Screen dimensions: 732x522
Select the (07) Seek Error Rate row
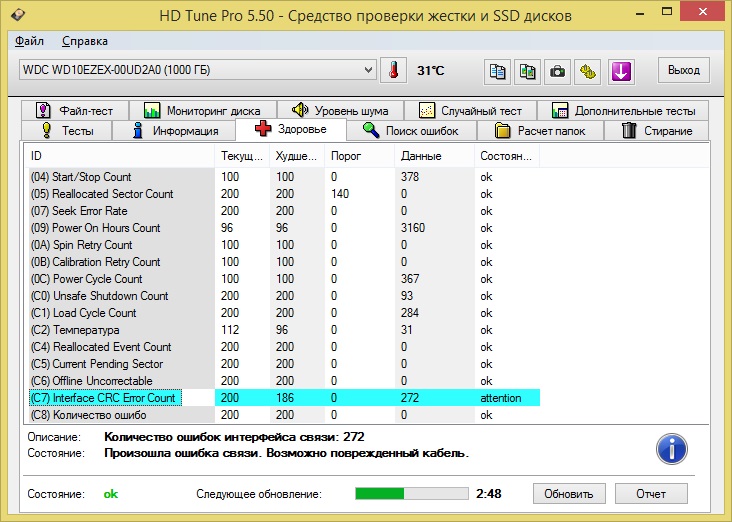(282, 211)
